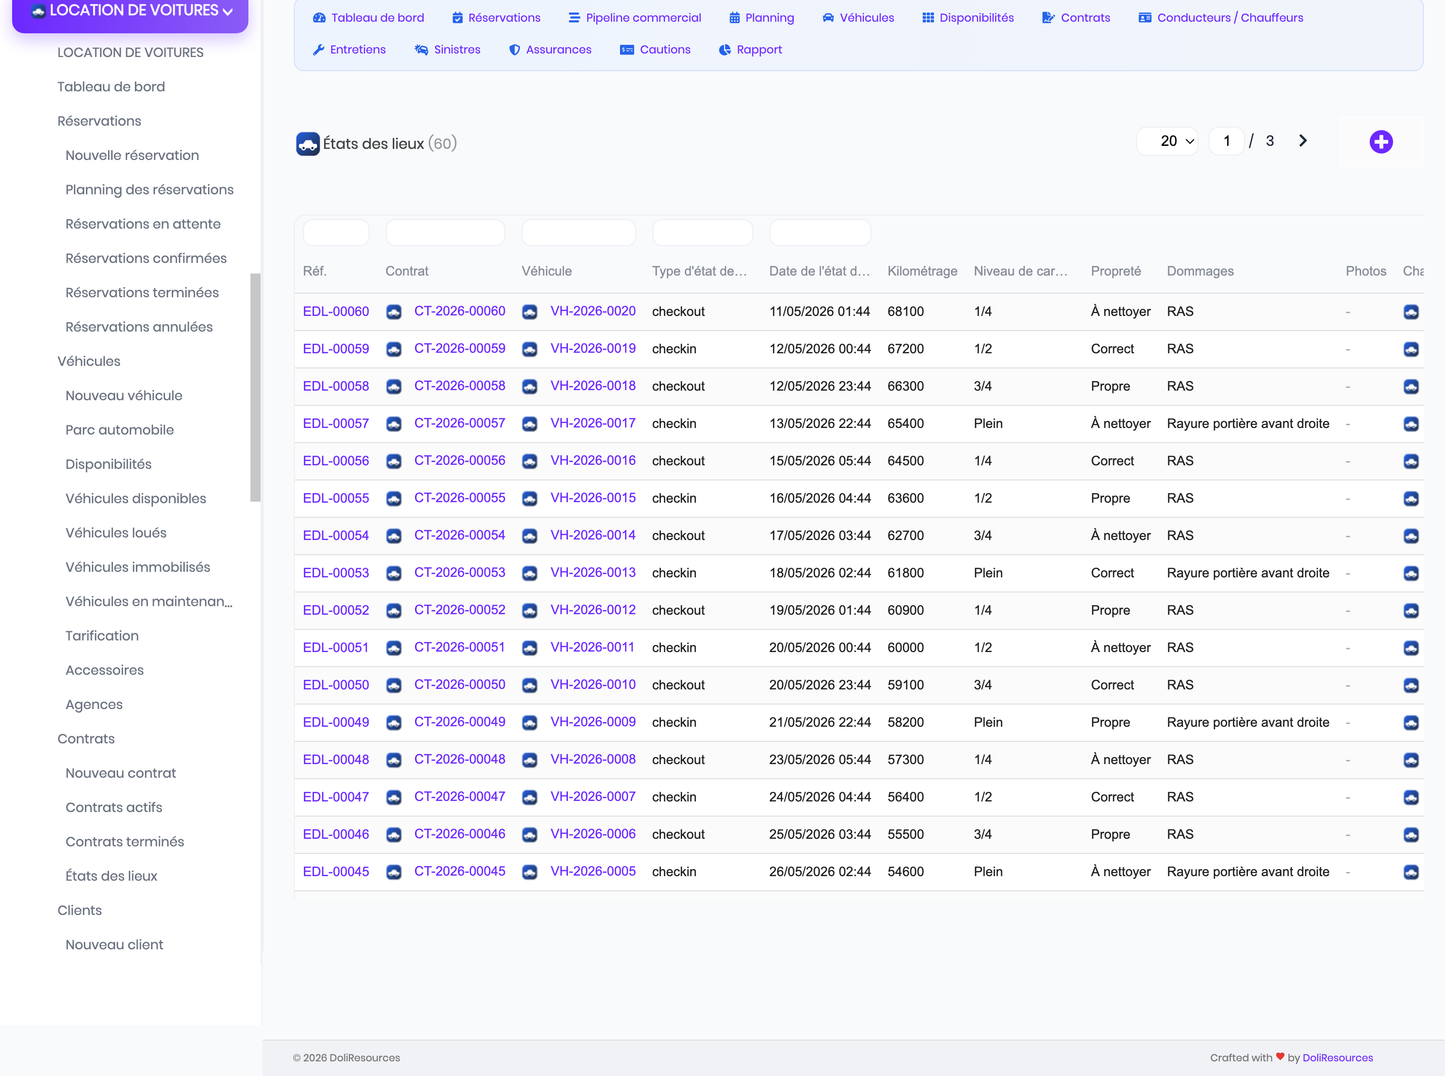Click the last-column icon in row EDL-00045
Image resolution: width=1445 pixels, height=1076 pixels.
click(1411, 872)
